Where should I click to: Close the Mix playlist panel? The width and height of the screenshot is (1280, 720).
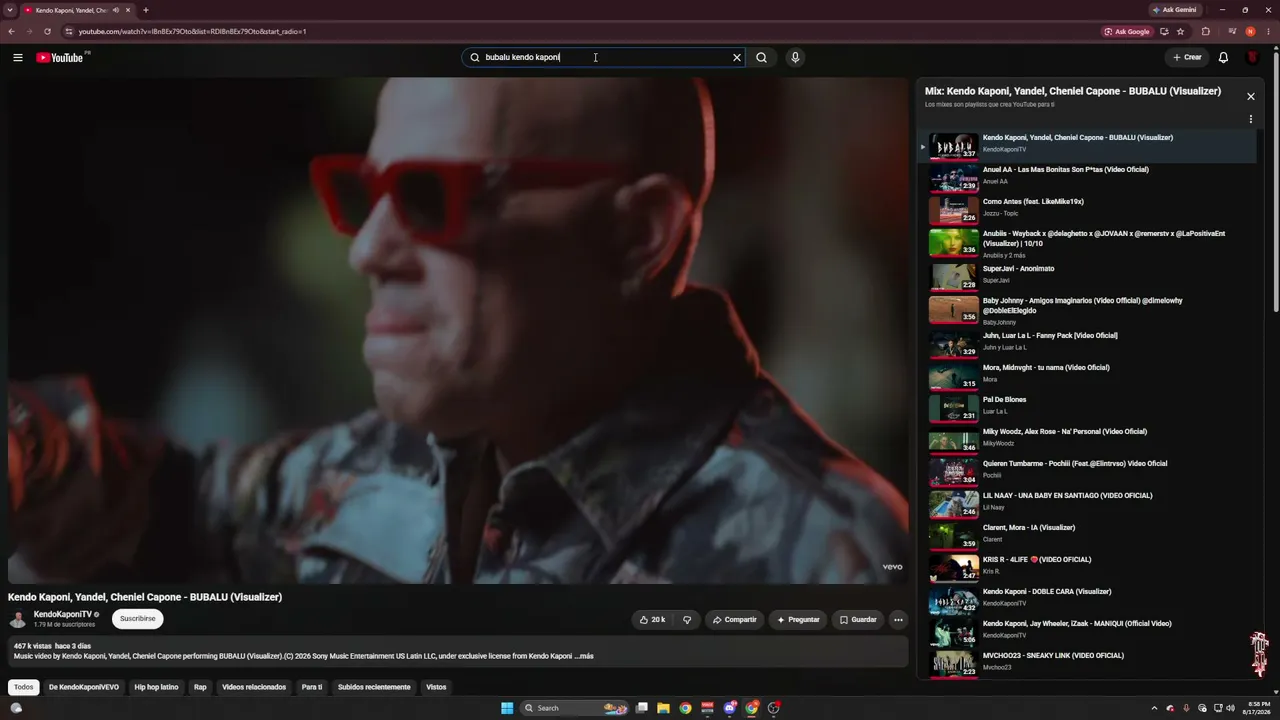tap(1250, 96)
